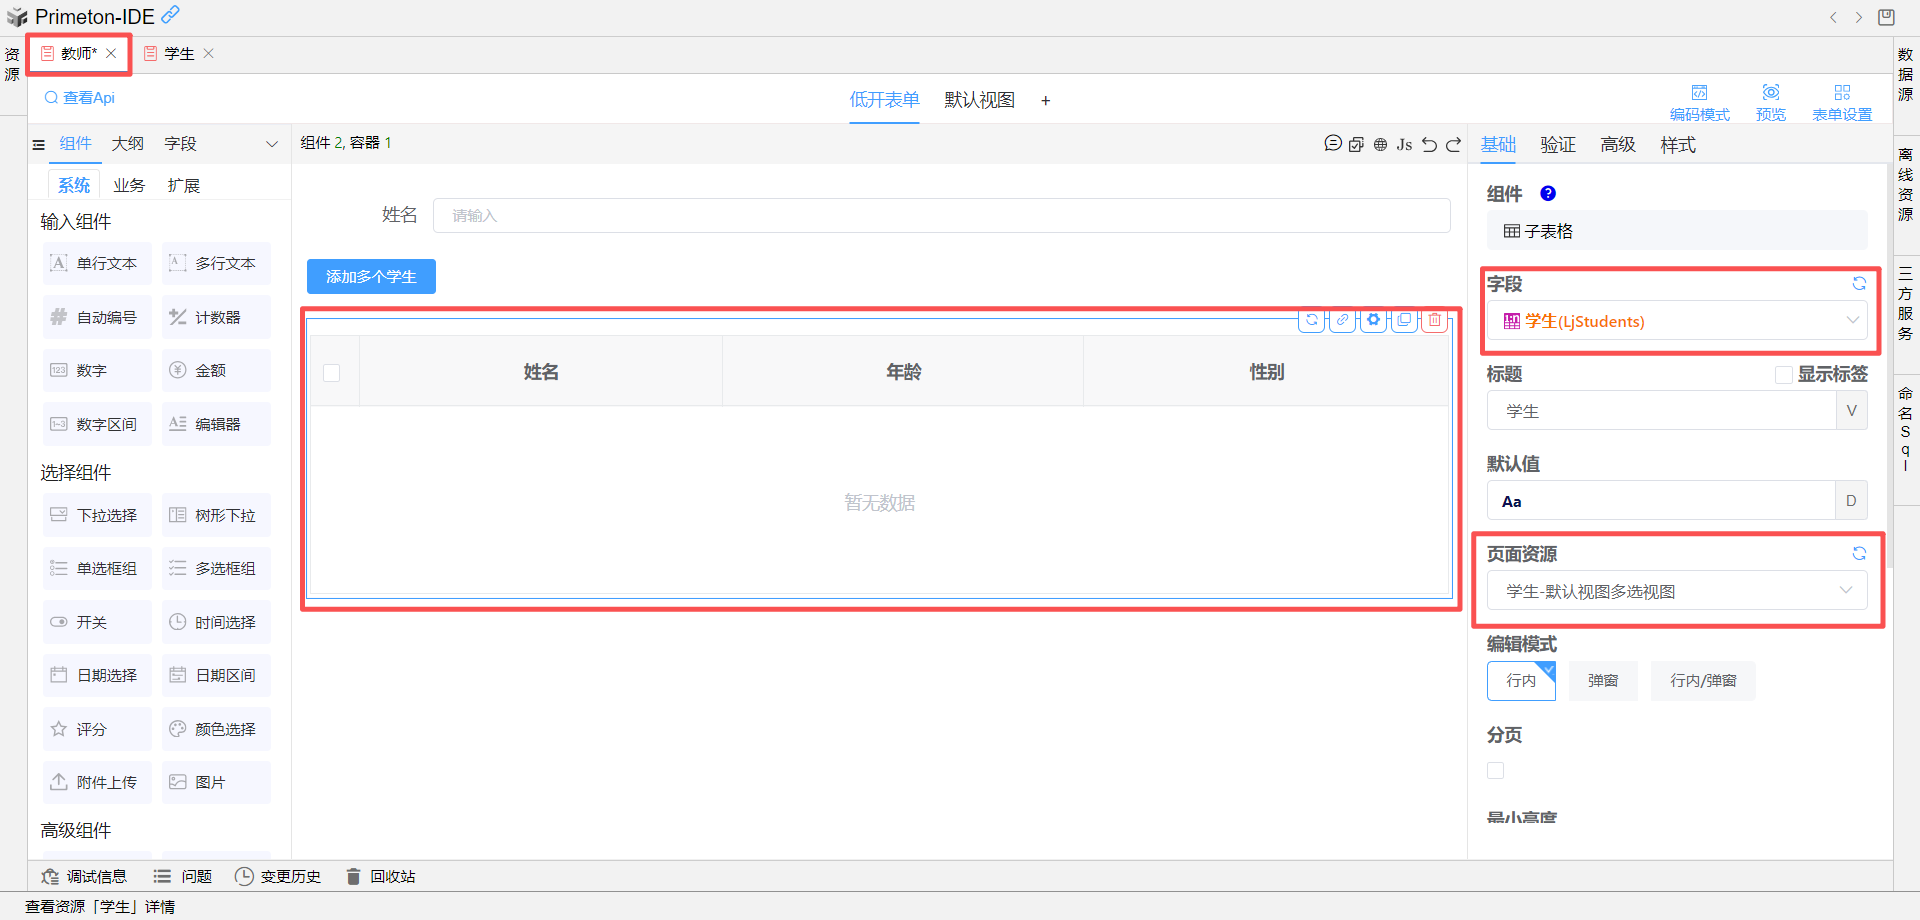Click the 姓名 text input field
The height and width of the screenshot is (920, 1920).
pos(940,215)
